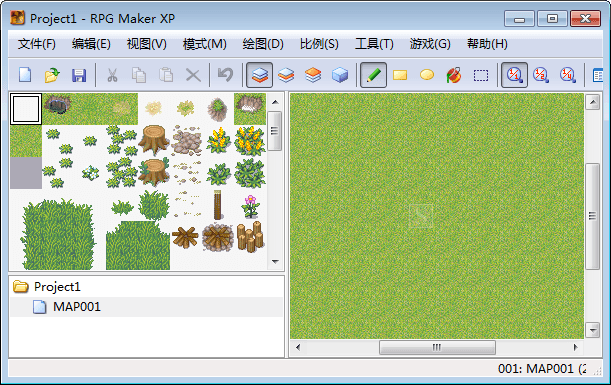611x385 pixels.
Task: Click the tileset palette scrollbar thumb
Action: 275,131
